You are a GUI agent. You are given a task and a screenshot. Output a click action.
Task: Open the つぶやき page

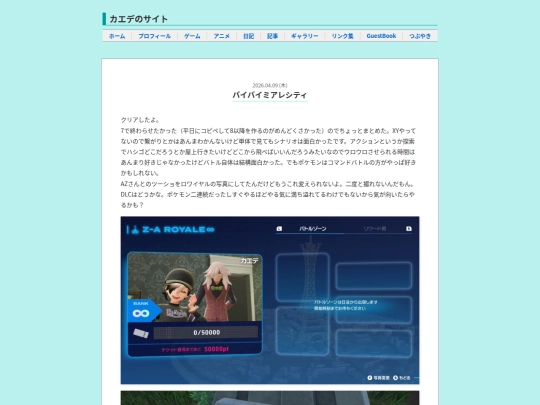tap(420, 36)
